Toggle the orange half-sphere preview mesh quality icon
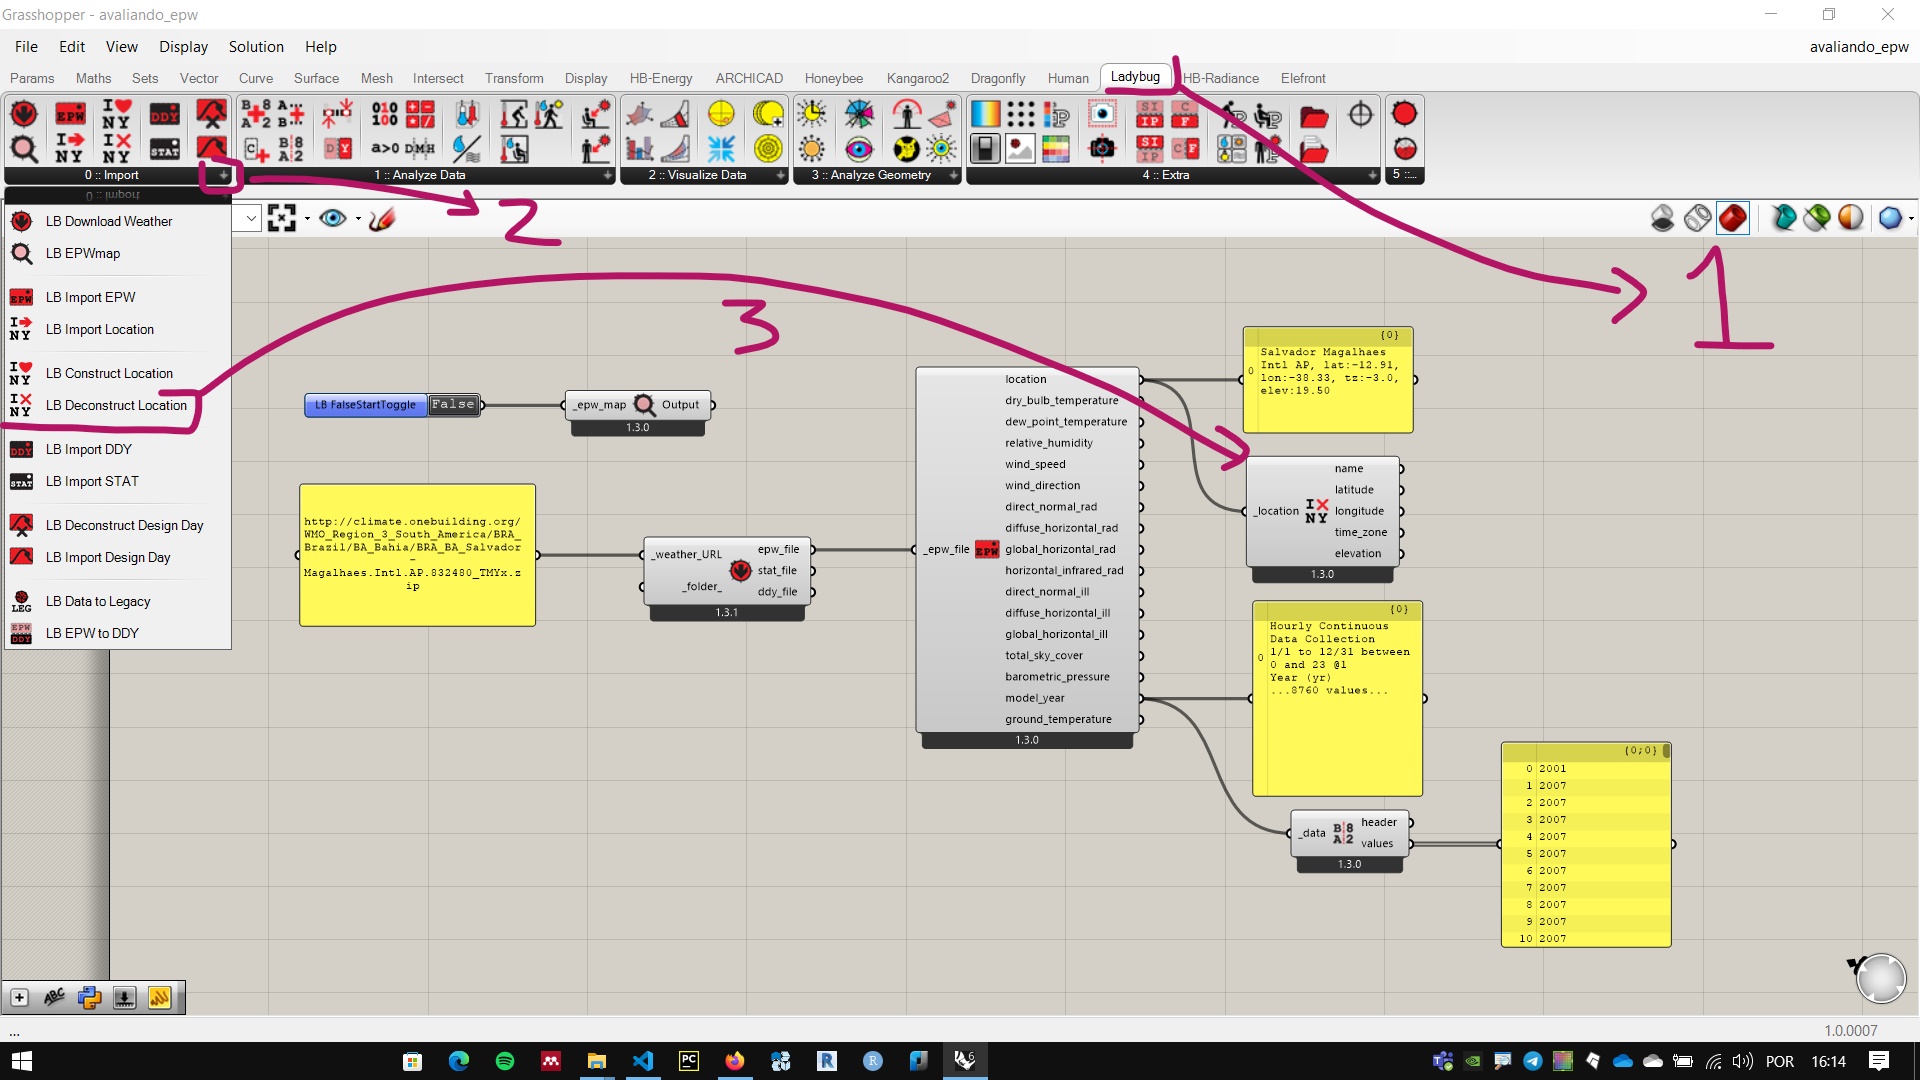Screen dimensions: 1920x1080 coord(1851,218)
